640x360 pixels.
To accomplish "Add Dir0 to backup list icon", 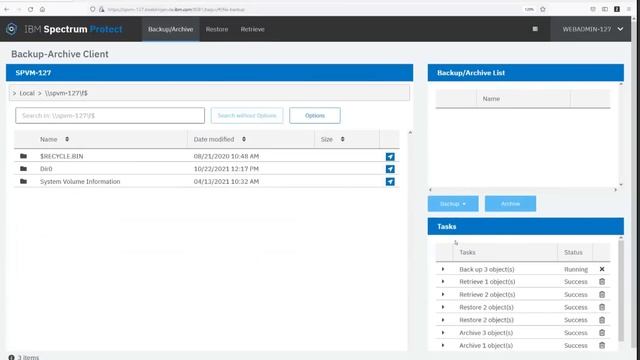I will pyautogui.click(x=390, y=169).
